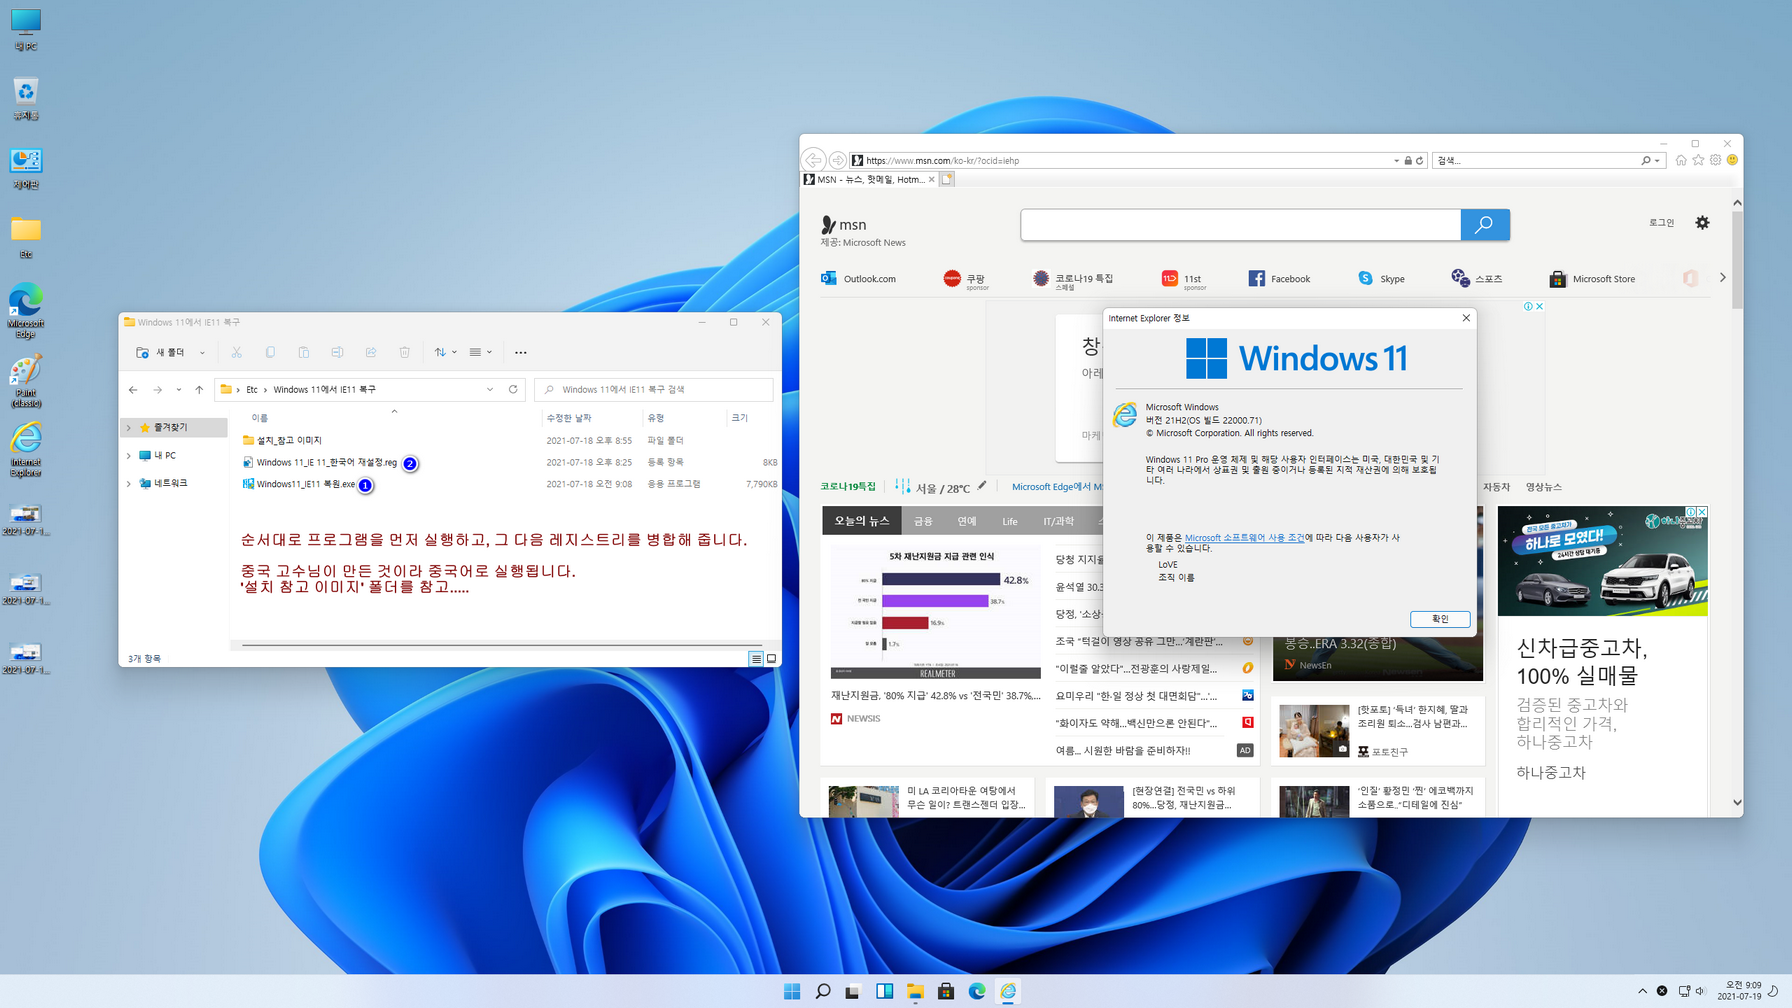Open Microsoft Store from the taskbar
The width and height of the screenshot is (1792, 1008).
click(x=946, y=991)
